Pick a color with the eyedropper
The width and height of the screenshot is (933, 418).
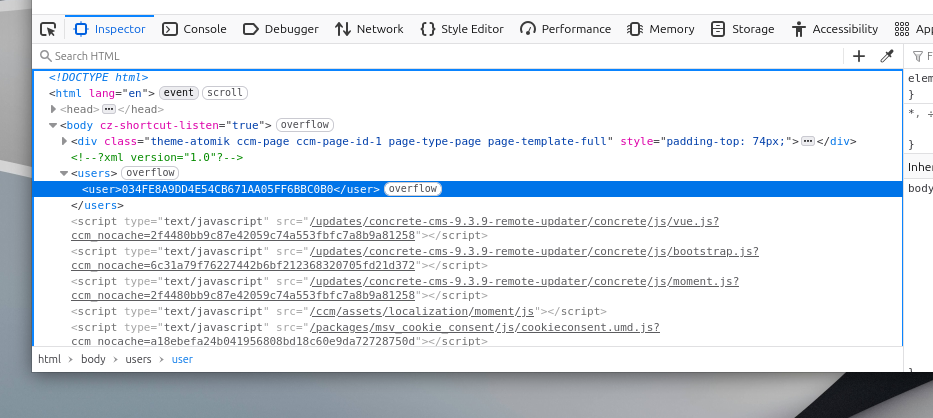(x=887, y=56)
